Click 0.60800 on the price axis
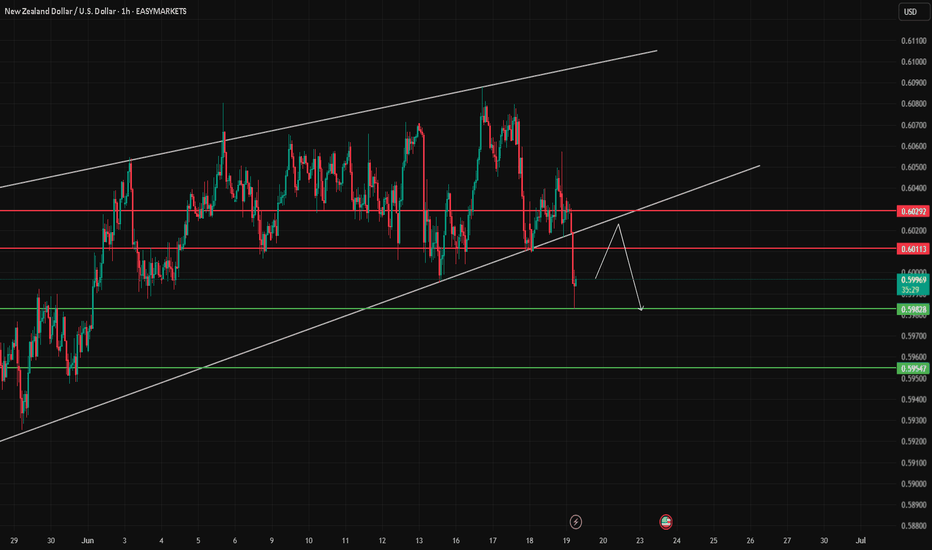The image size is (932, 550). pos(914,104)
